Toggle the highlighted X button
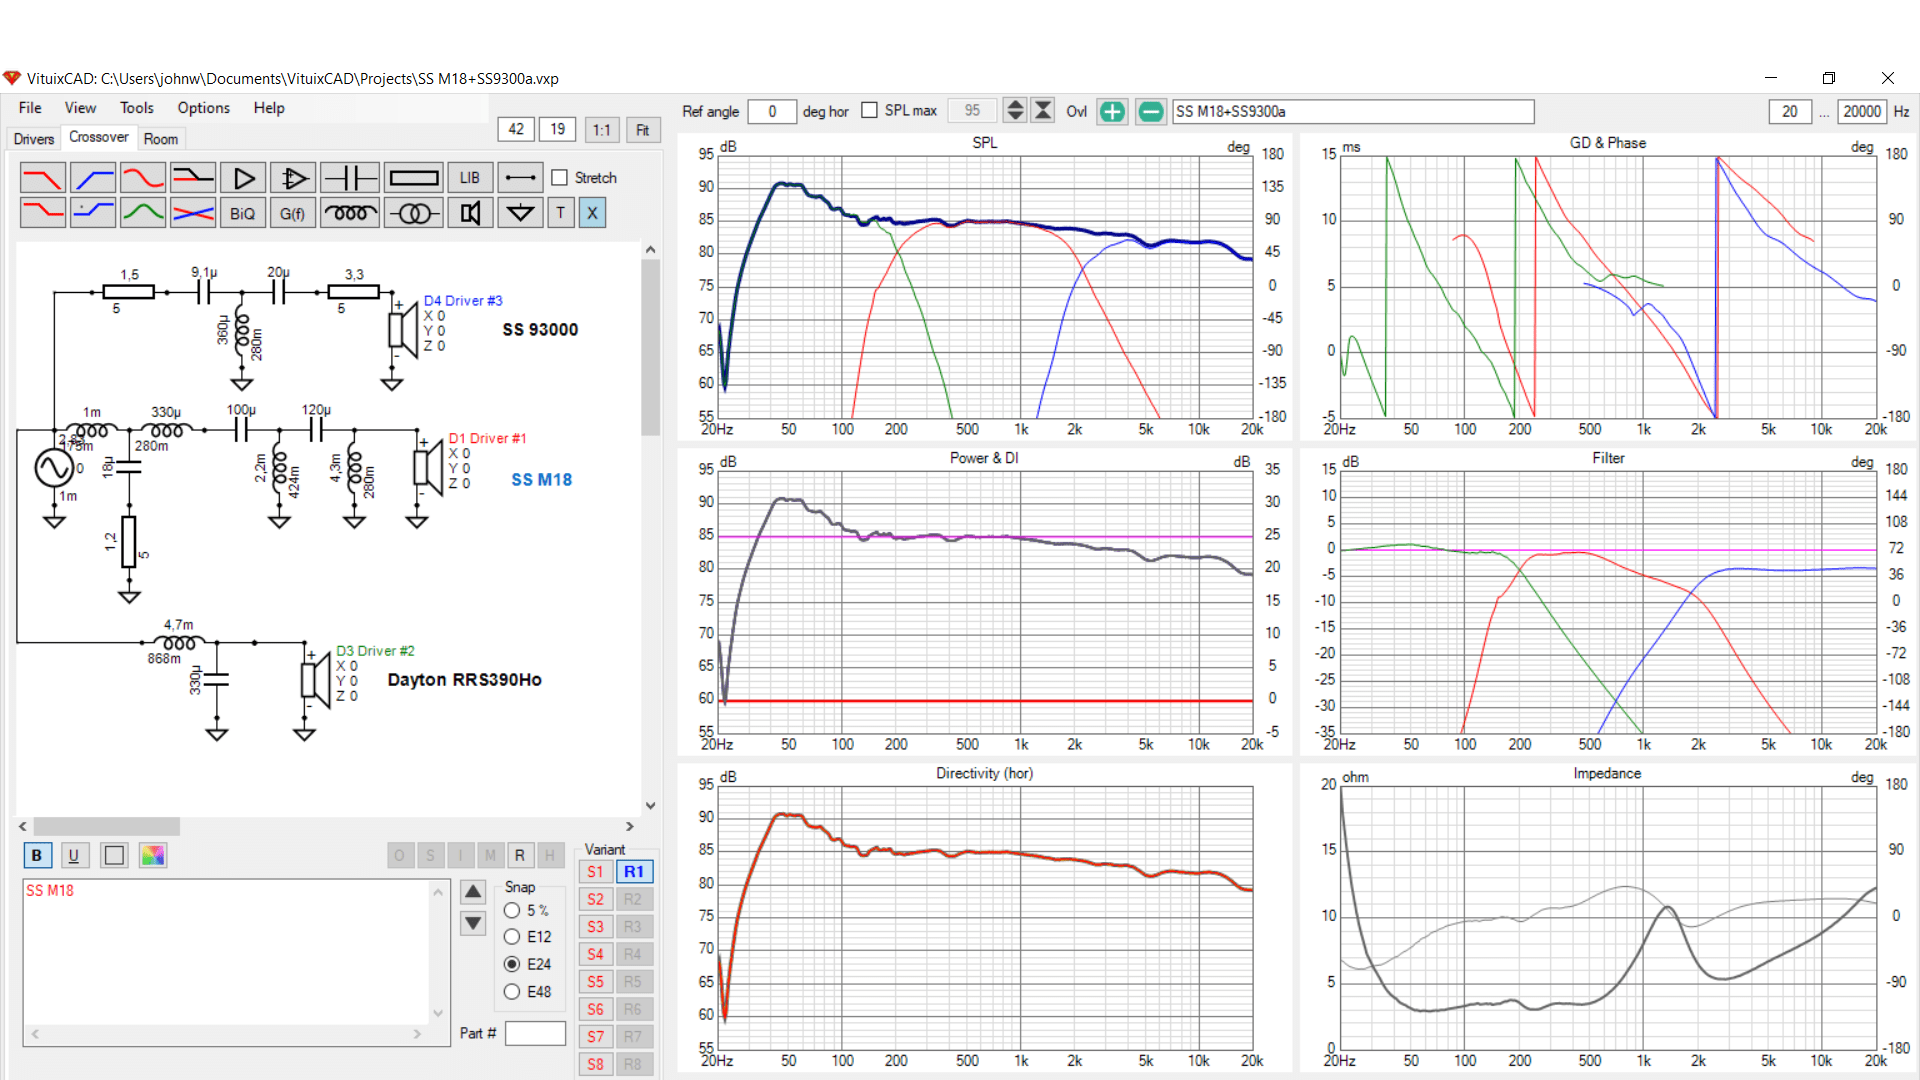Screen dimensions: 1920x1080 point(592,213)
